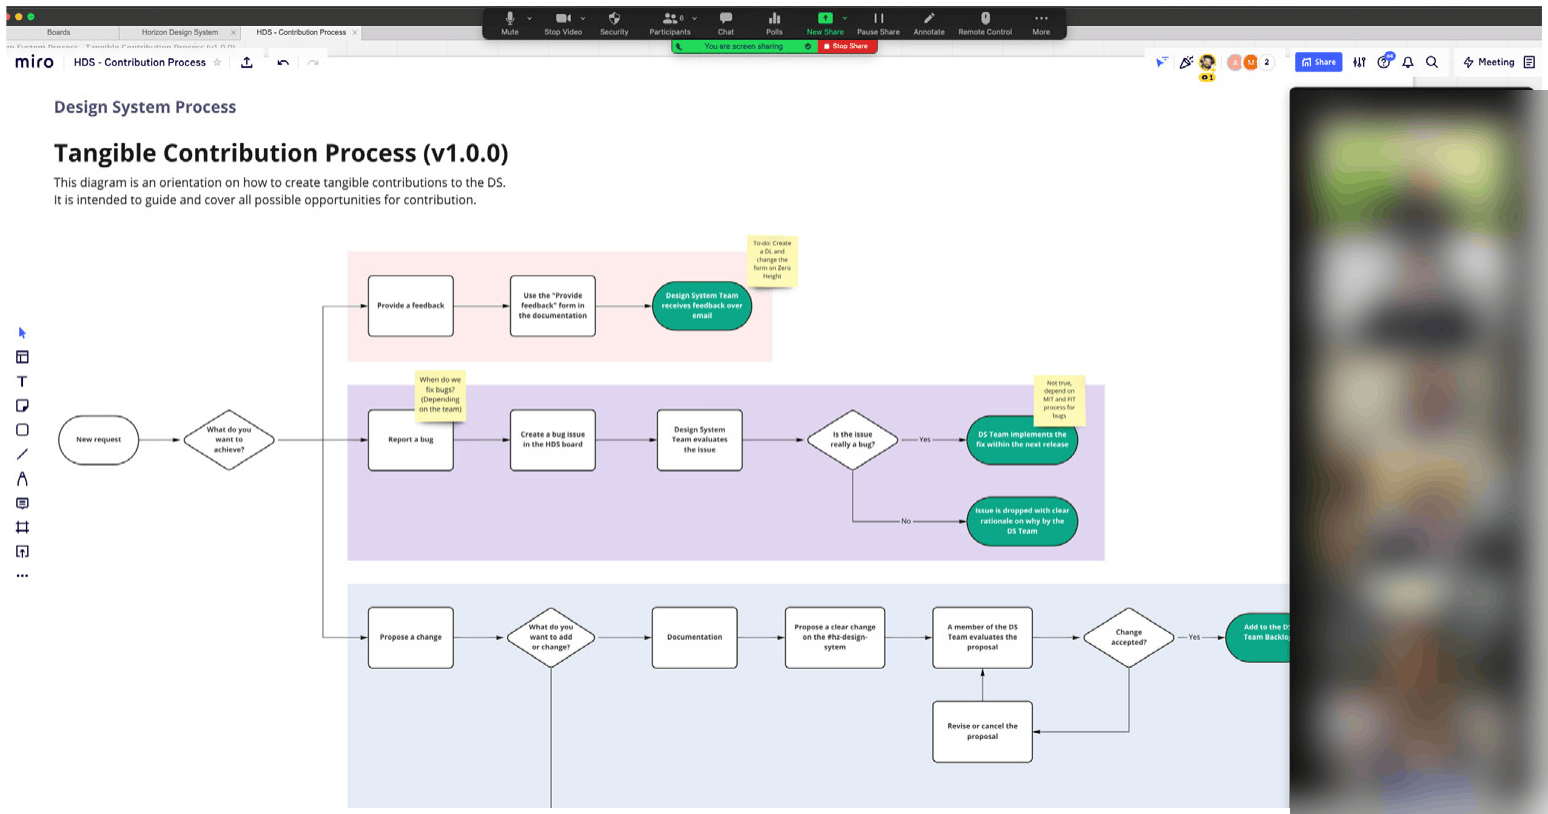Expand the video options arrow beside Stop Video
1548x814 pixels.
(583, 18)
